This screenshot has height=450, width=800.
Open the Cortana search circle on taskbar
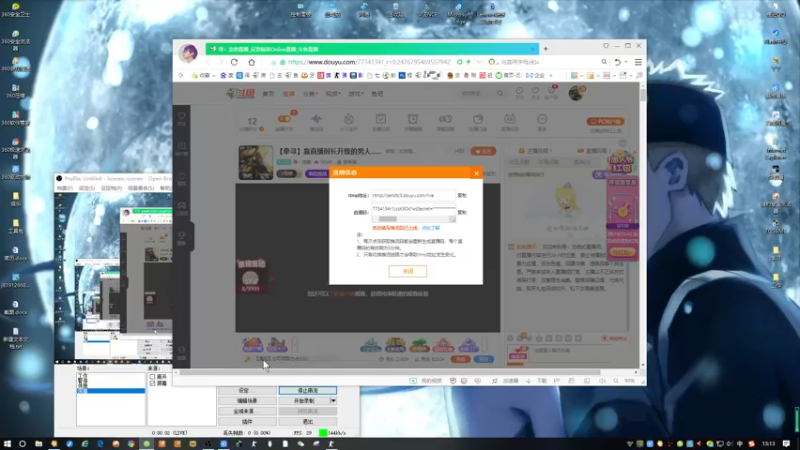tap(22, 444)
